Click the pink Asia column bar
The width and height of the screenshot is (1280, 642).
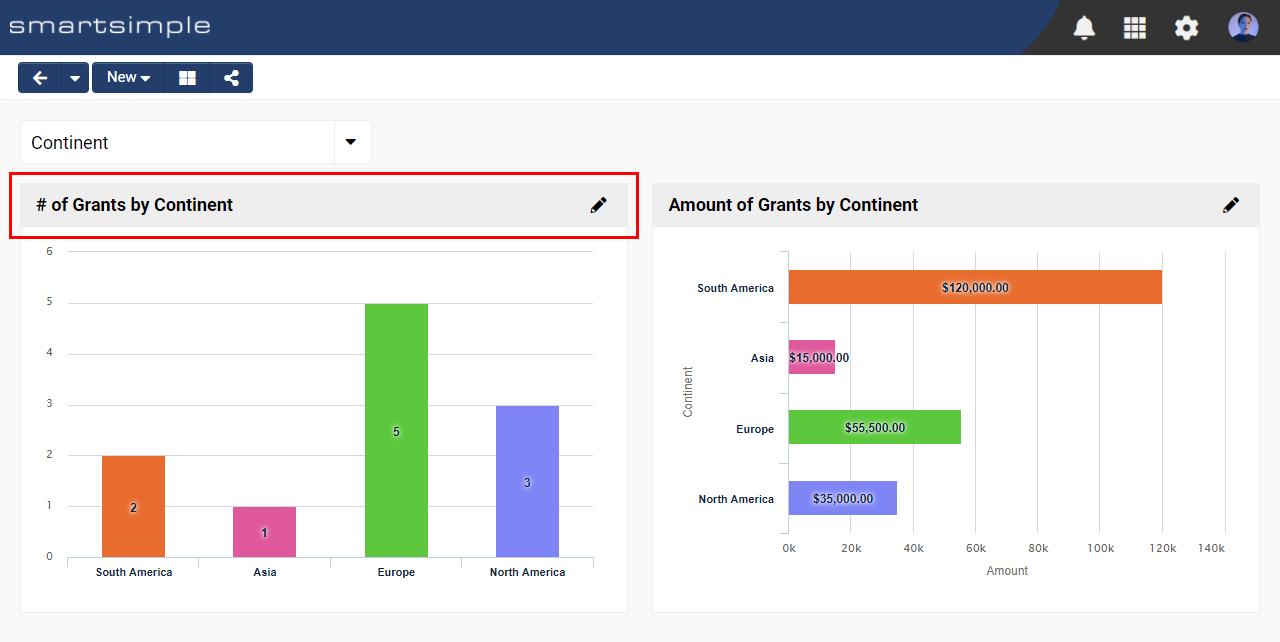pyautogui.click(x=264, y=531)
